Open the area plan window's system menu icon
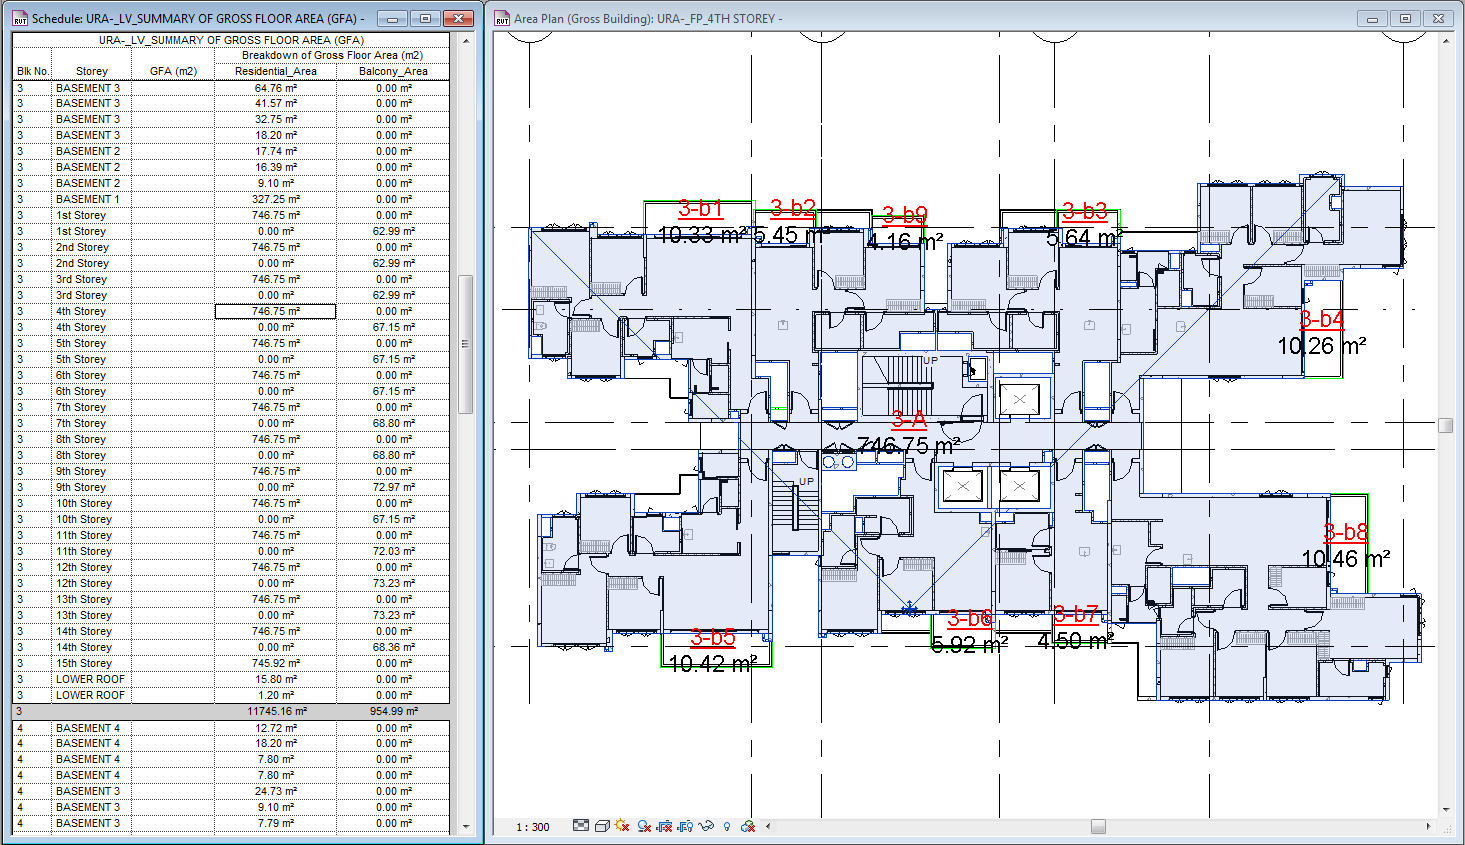Viewport: 1465px width, 845px height. pos(503,17)
